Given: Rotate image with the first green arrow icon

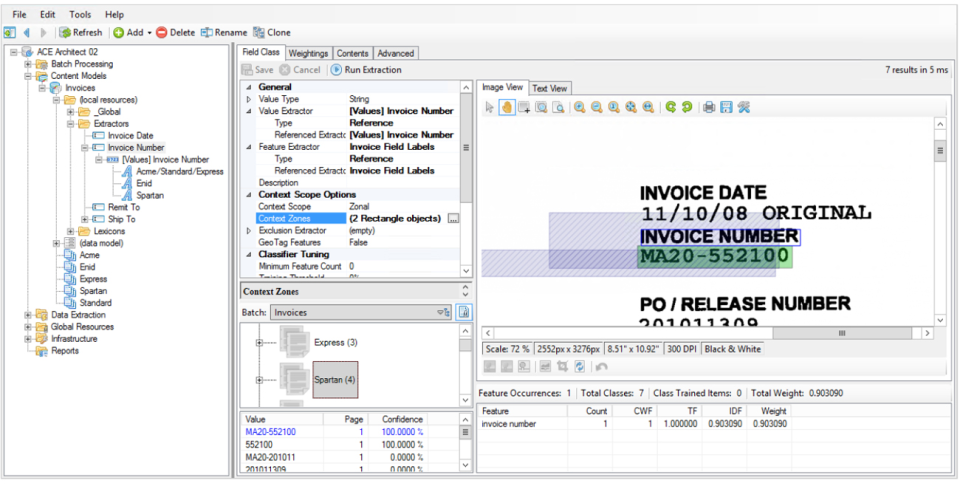Looking at the screenshot, I should coord(671,107).
